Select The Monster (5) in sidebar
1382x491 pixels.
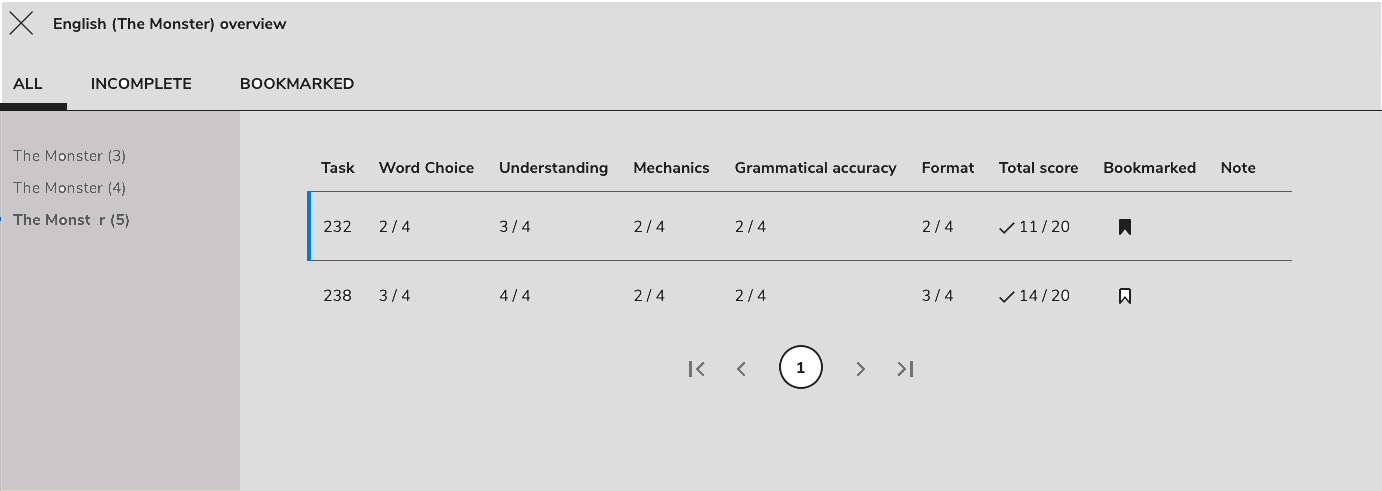click(71, 220)
